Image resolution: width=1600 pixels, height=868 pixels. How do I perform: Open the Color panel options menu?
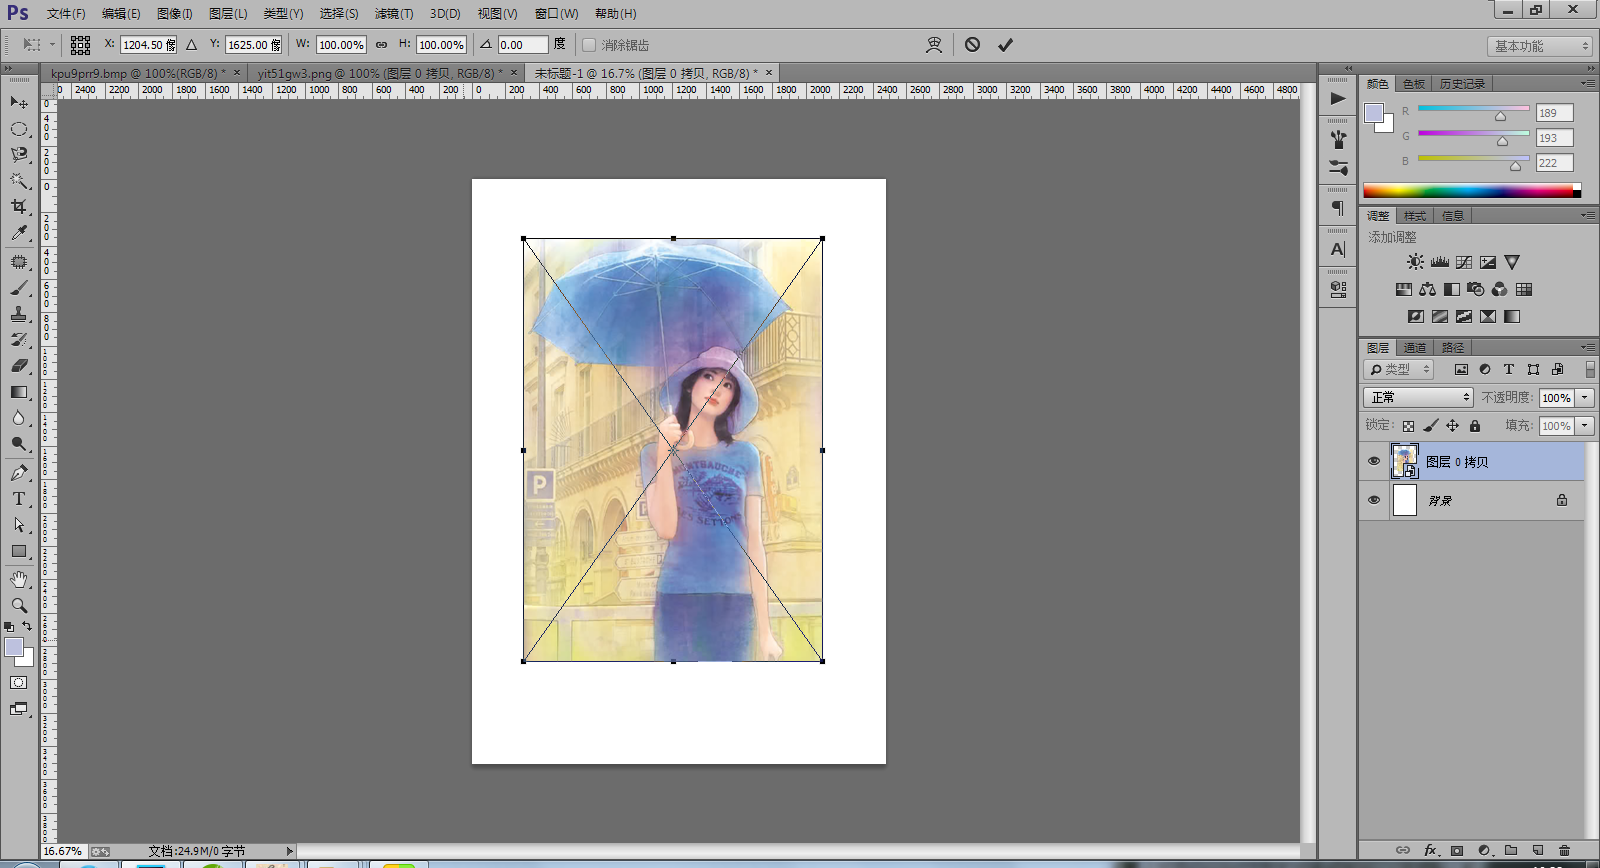click(1588, 84)
